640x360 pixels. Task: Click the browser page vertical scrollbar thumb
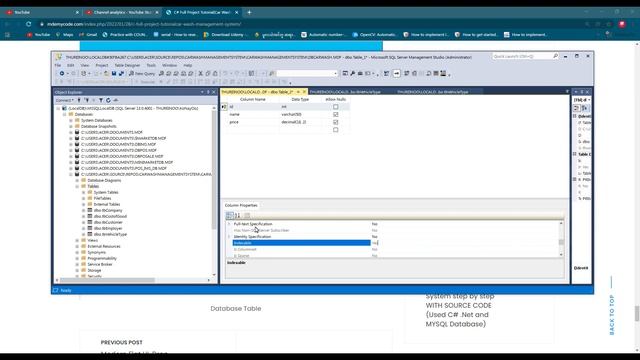click(x=636, y=313)
